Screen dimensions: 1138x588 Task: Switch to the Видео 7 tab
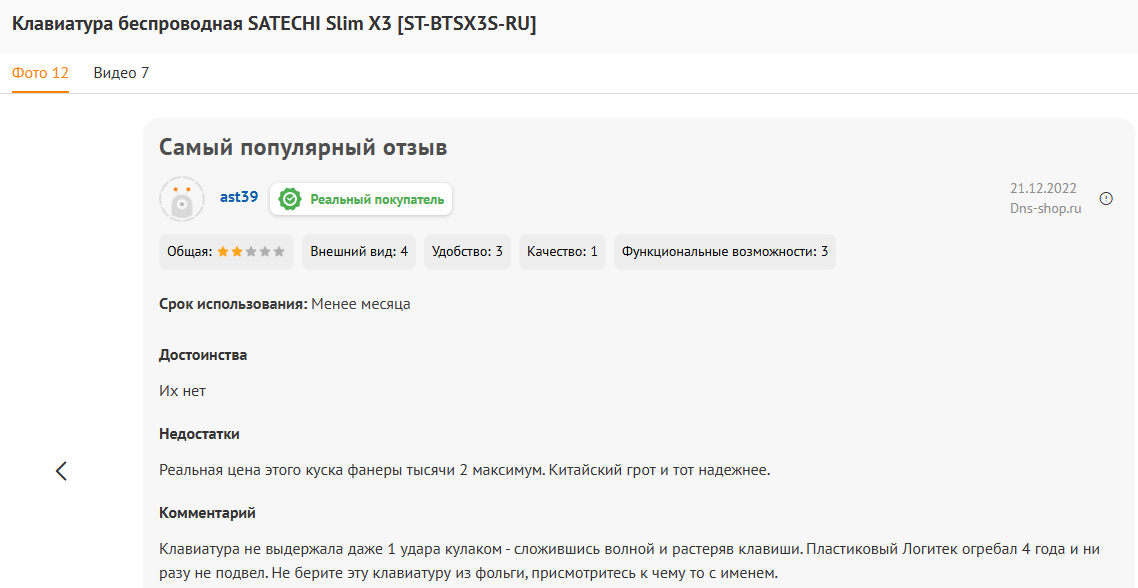click(x=121, y=73)
